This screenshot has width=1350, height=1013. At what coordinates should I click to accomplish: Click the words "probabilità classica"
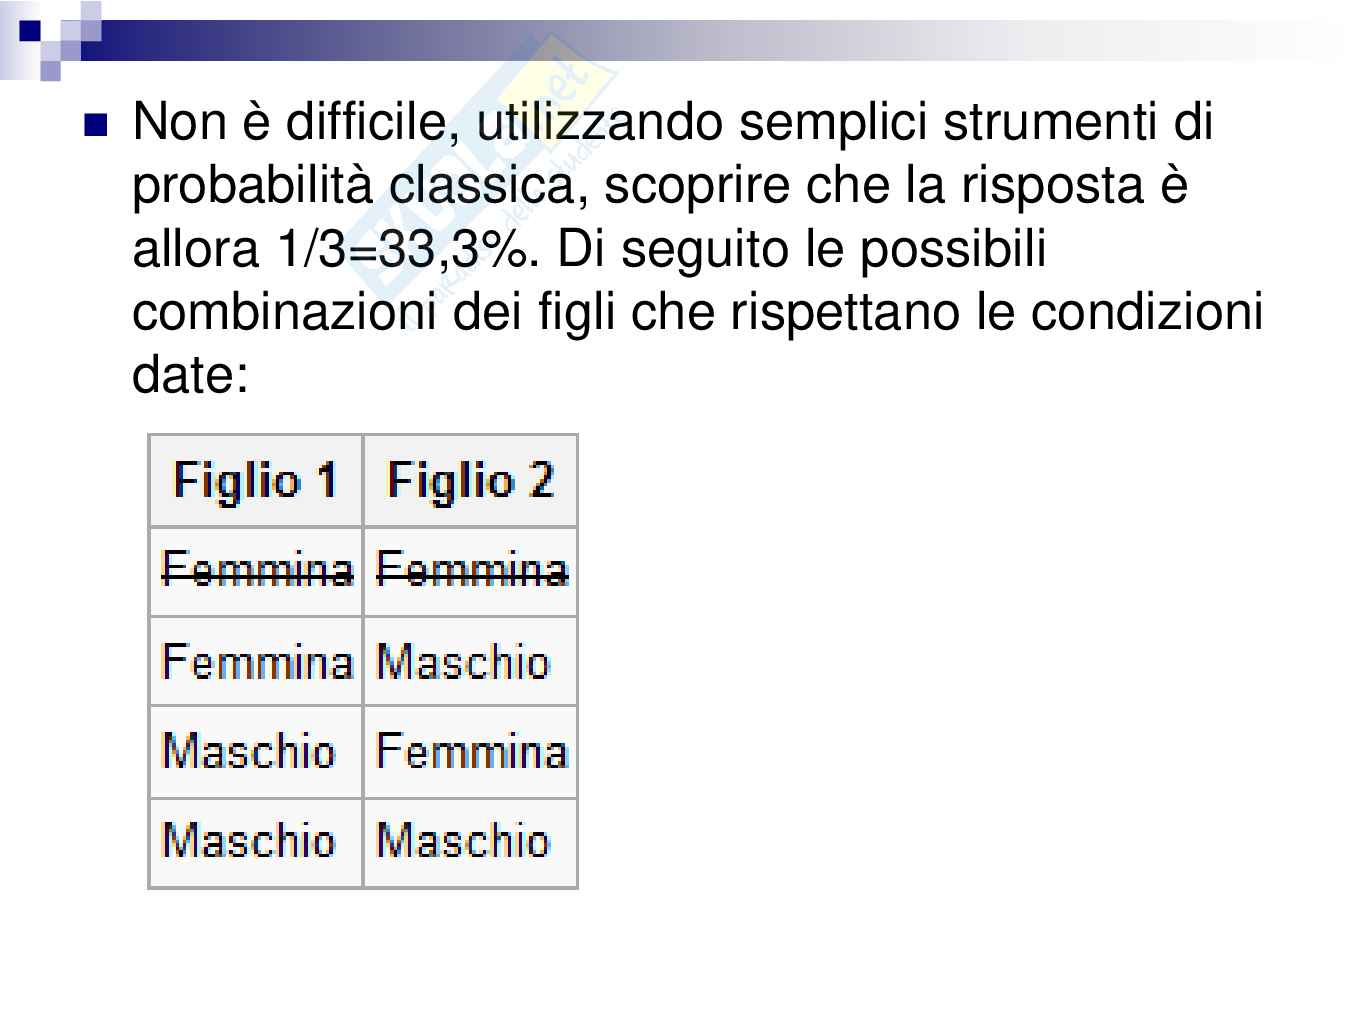point(358,186)
